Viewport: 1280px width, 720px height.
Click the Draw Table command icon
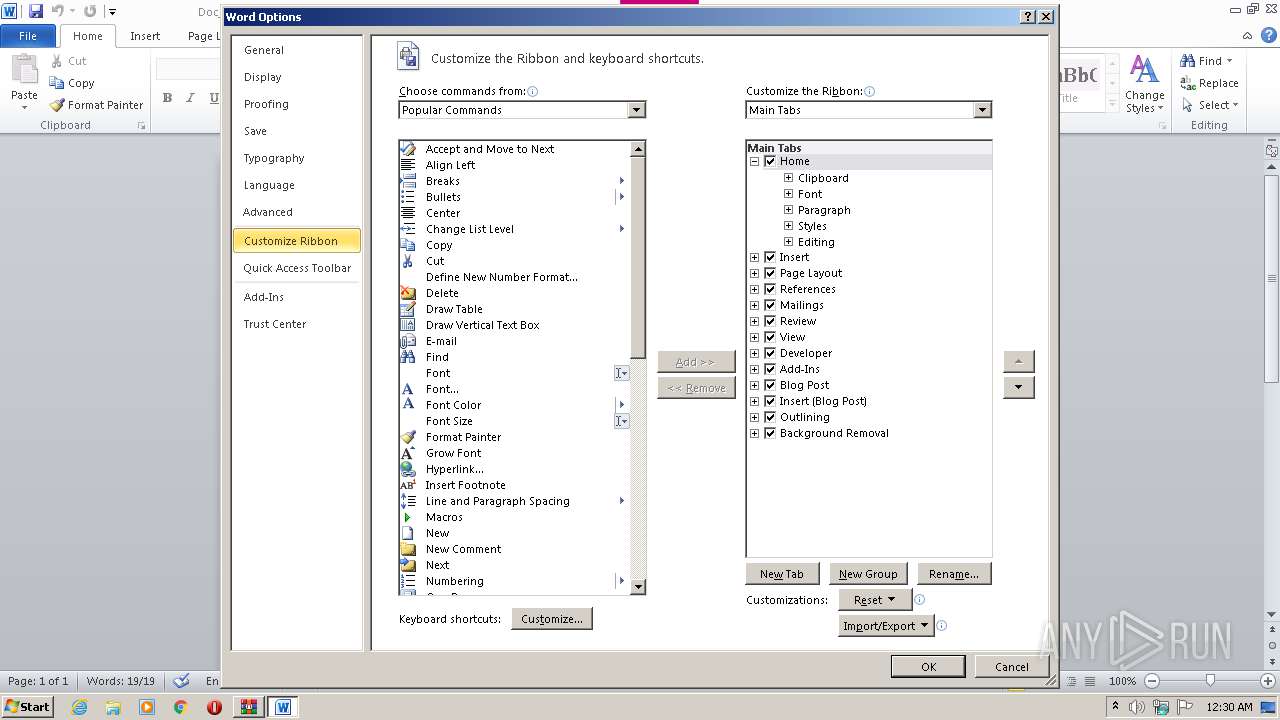[408, 309]
